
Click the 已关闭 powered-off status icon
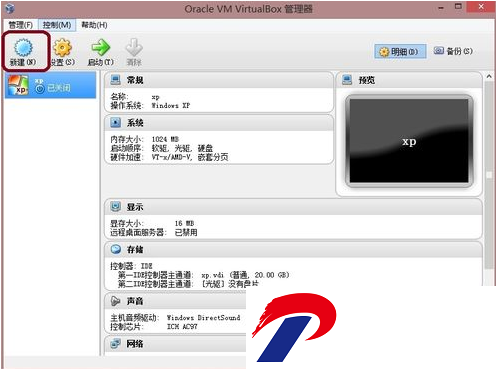[40, 89]
